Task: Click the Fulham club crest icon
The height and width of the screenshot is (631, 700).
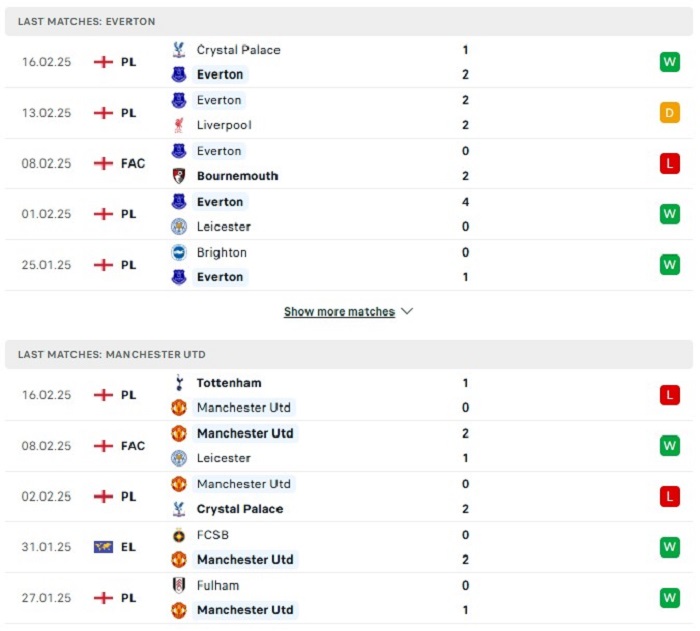Action: point(179,585)
